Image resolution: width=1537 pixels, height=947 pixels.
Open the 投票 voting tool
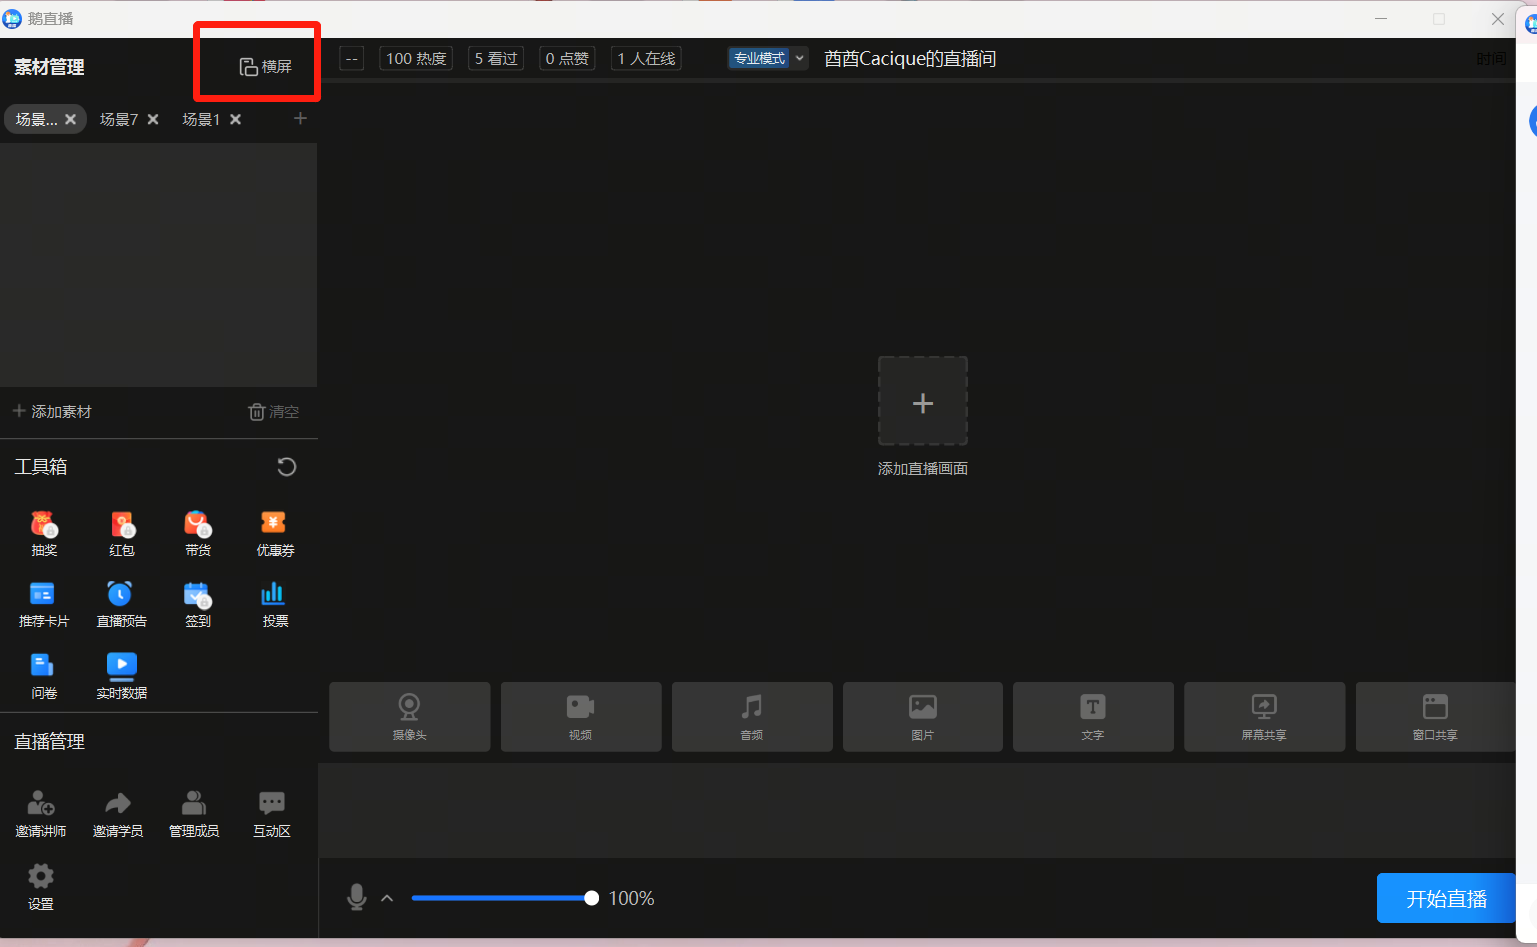274,603
